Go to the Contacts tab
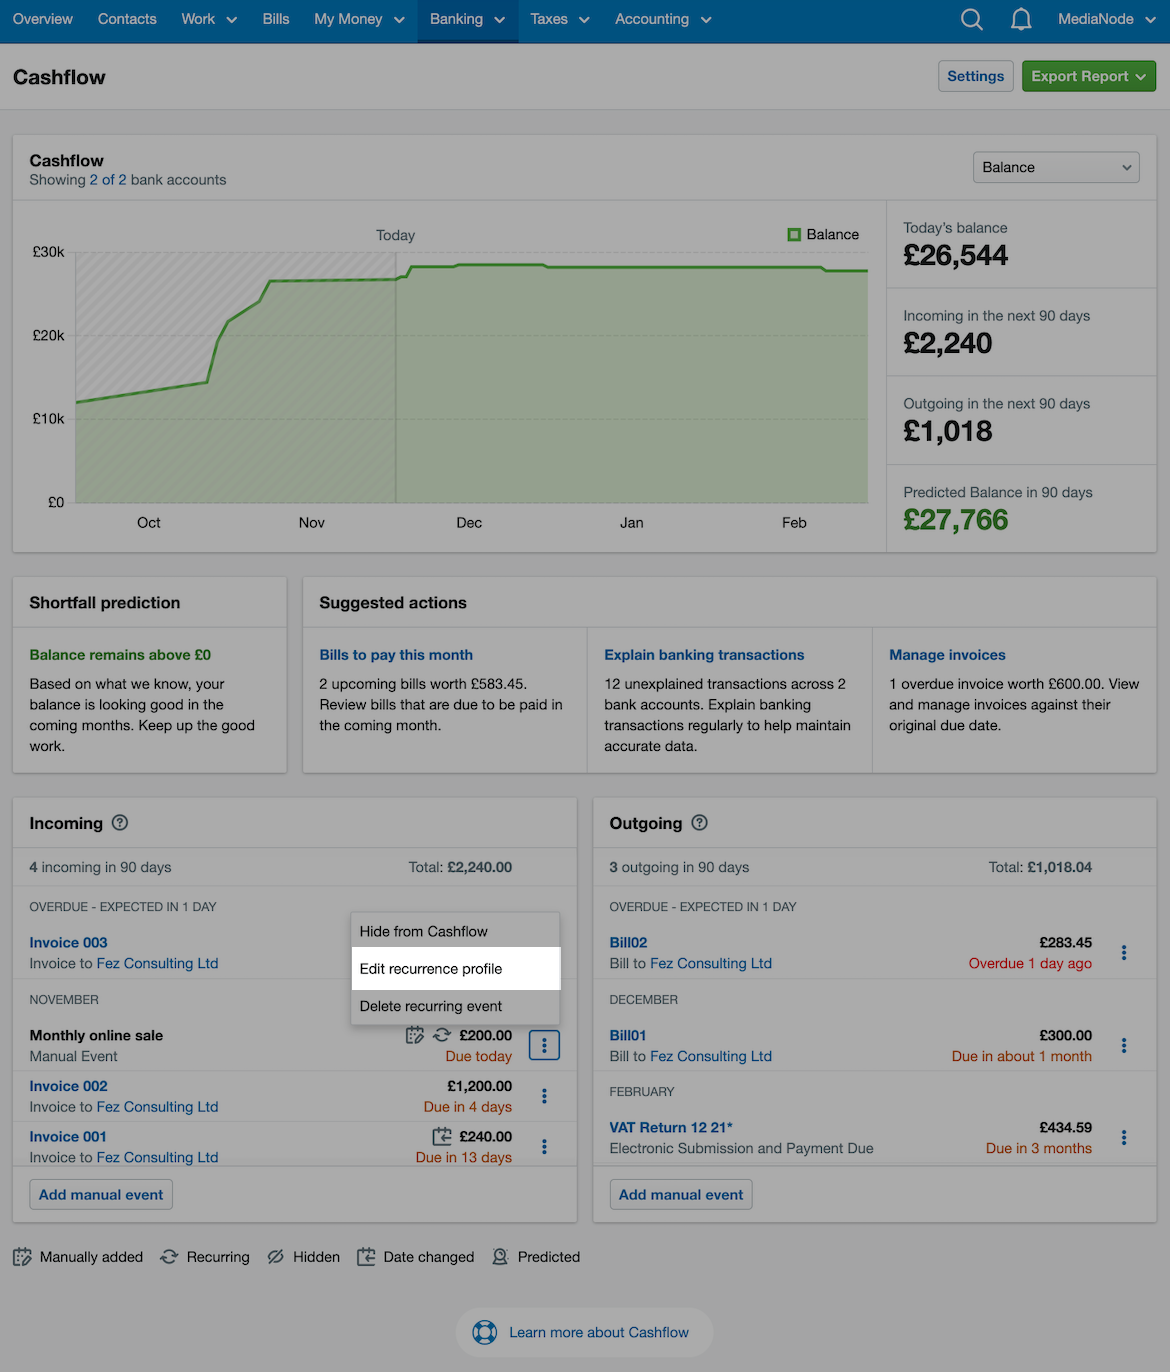The height and width of the screenshot is (1372, 1170). click(x=127, y=19)
